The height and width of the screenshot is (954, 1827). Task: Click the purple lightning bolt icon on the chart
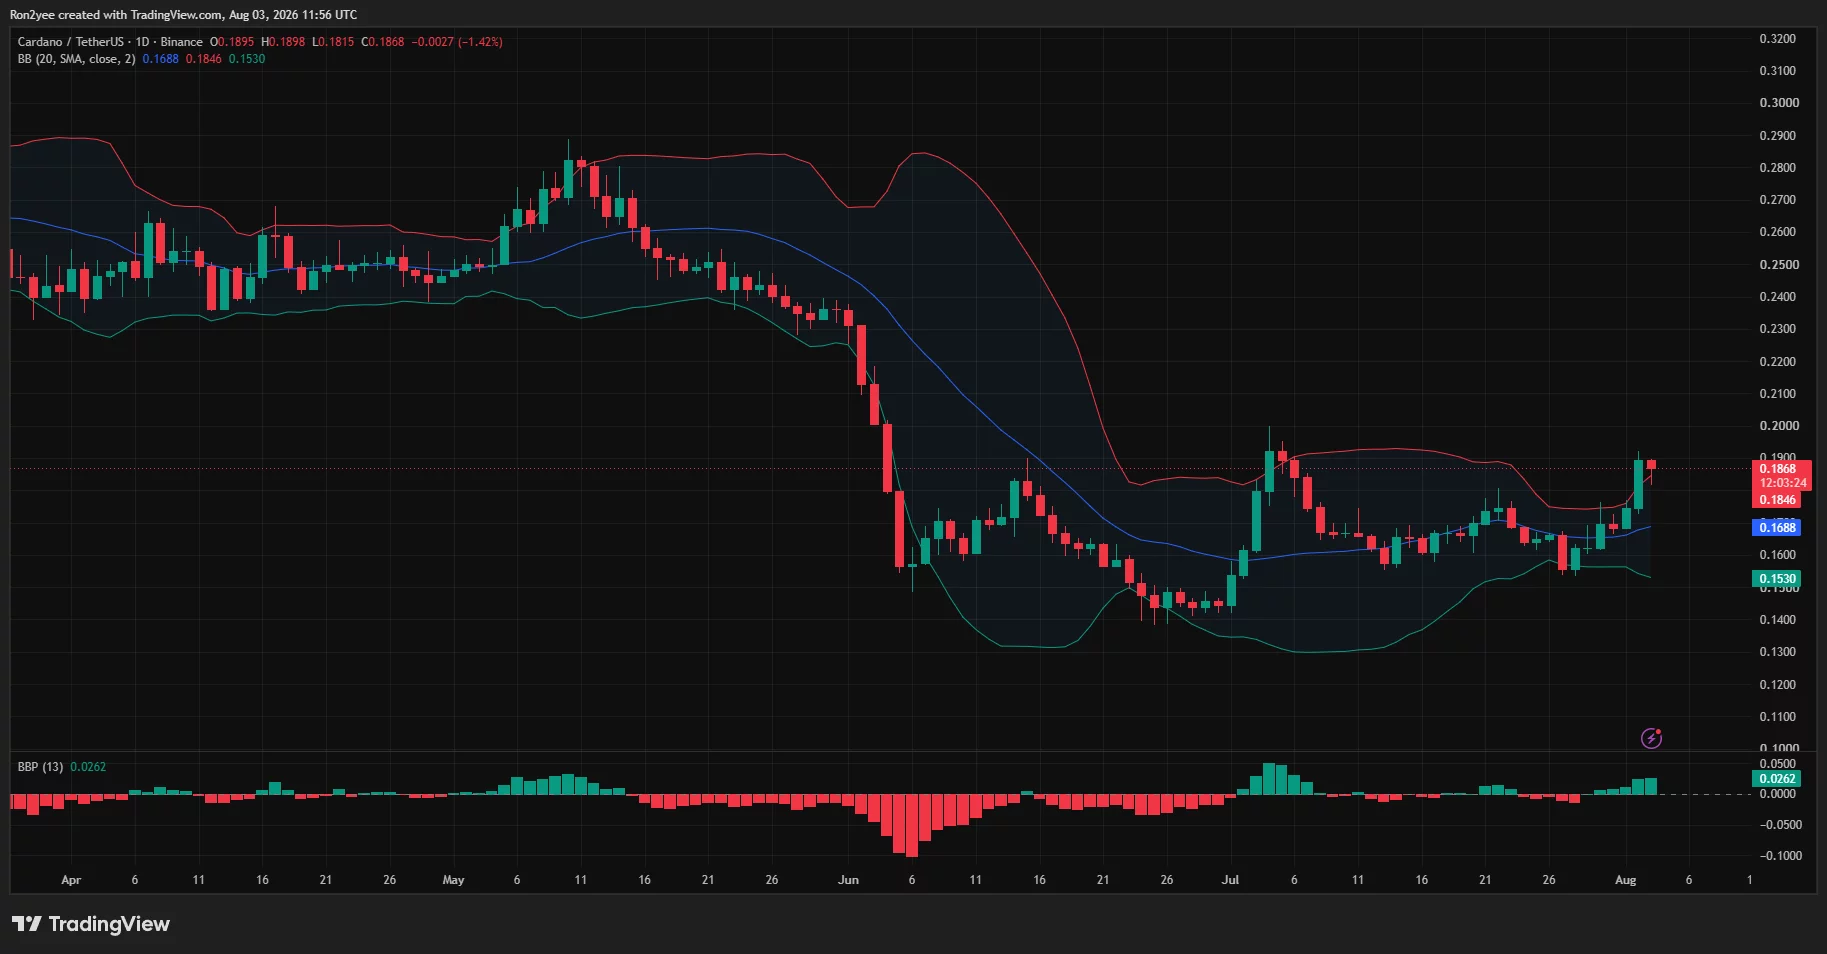pyautogui.click(x=1651, y=738)
